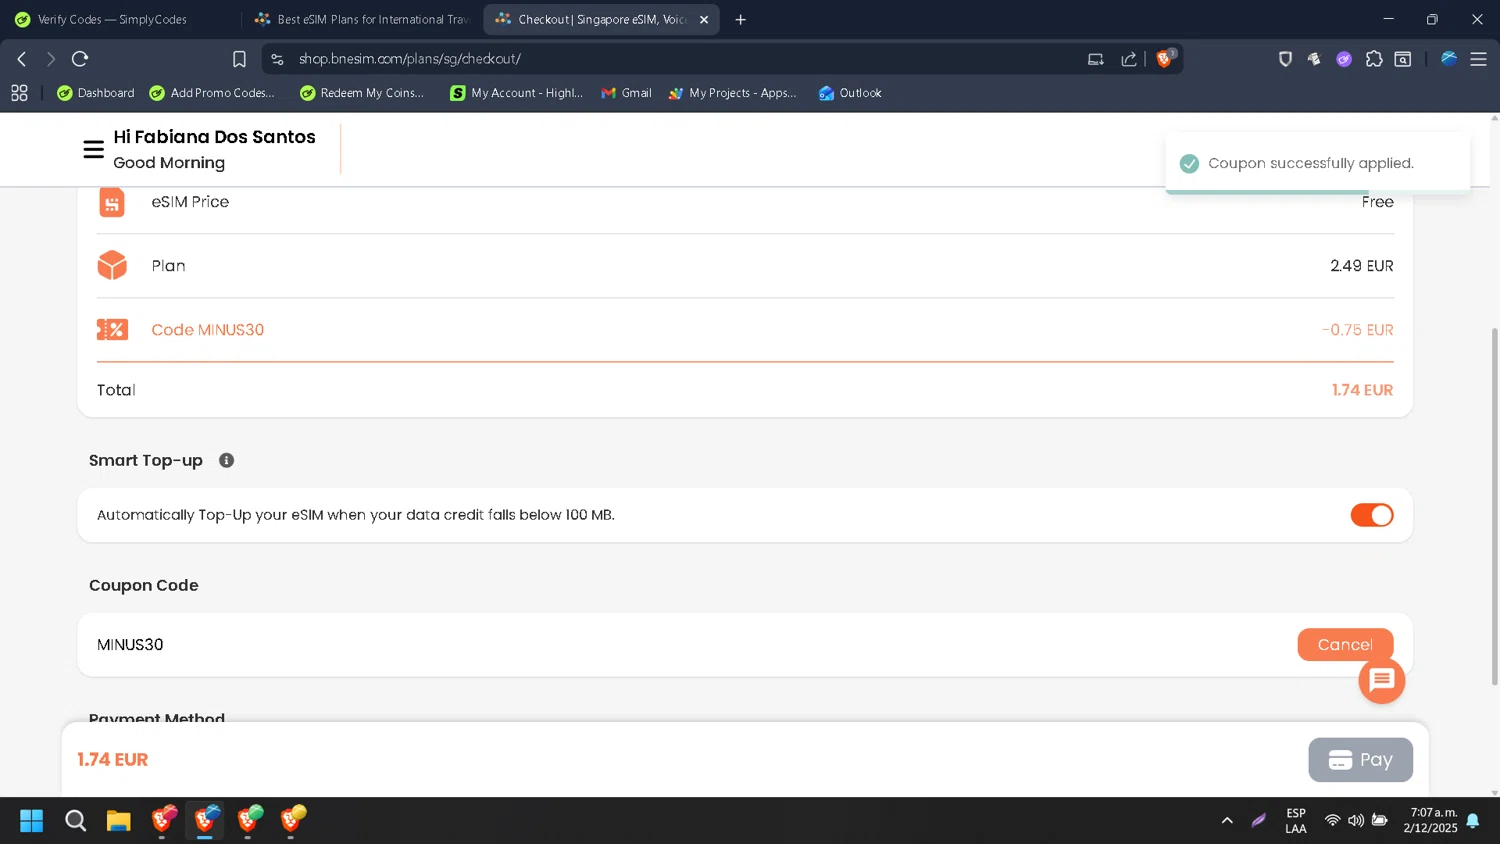1500x844 pixels.
Task: Show hidden tray icons chevron
Action: (x=1227, y=821)
